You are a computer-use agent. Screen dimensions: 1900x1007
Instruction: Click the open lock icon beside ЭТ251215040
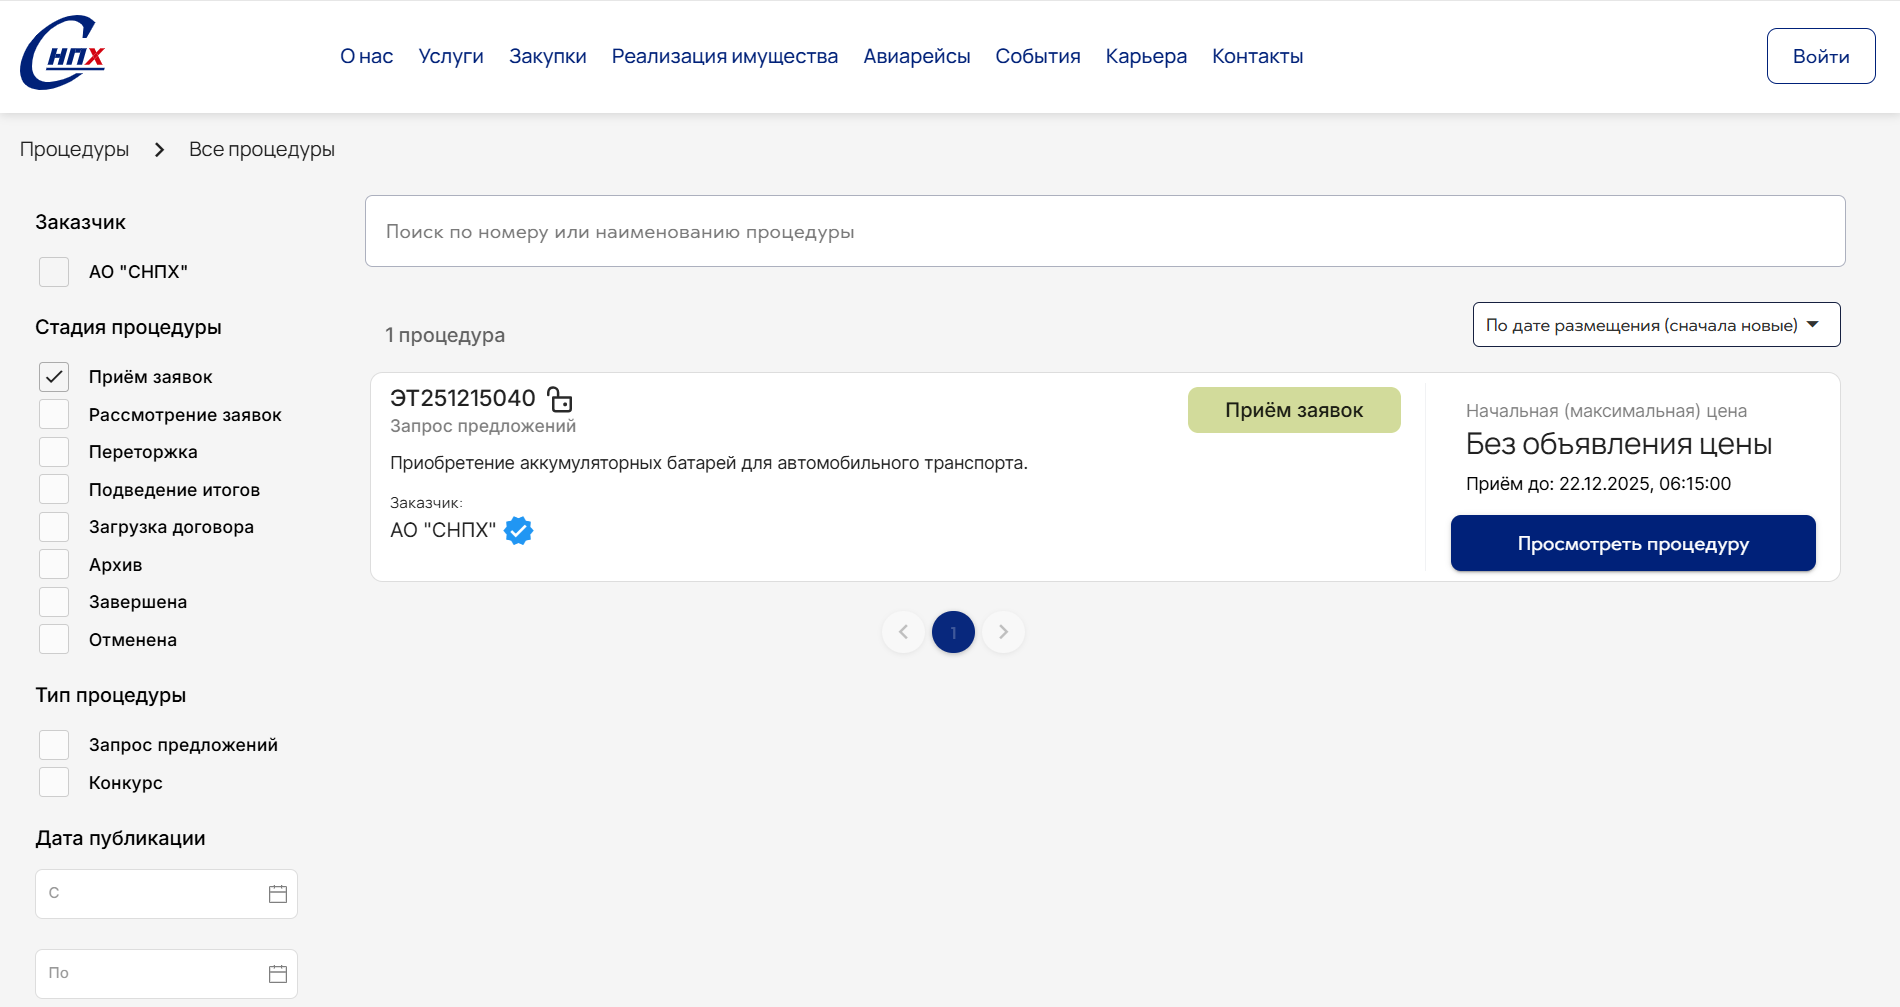(x=560, y=399)
